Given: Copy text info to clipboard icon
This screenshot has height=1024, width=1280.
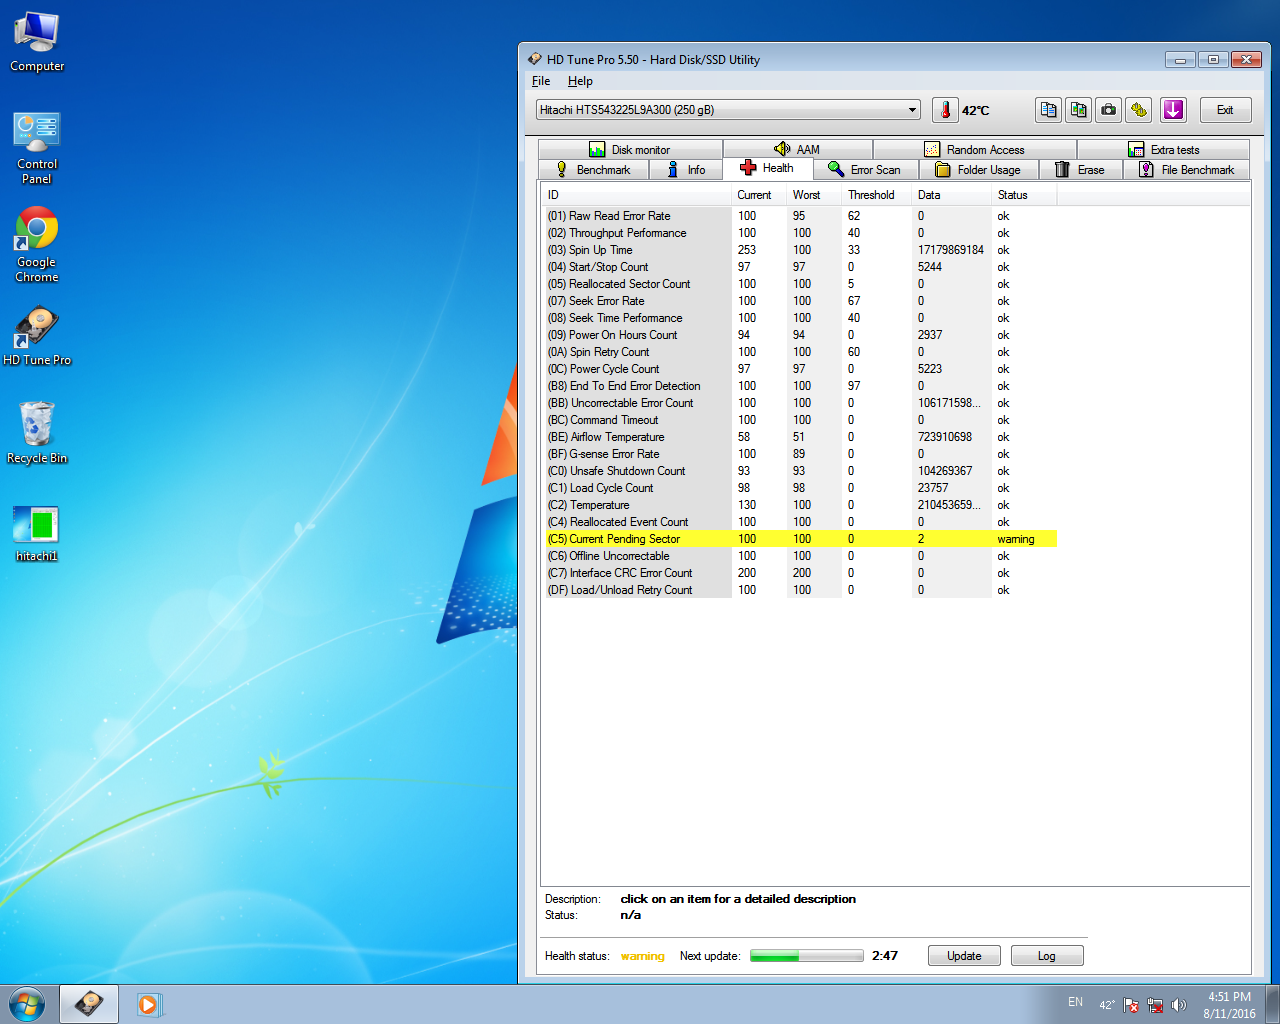Looking at the screenshot, I should [1048, 110].
